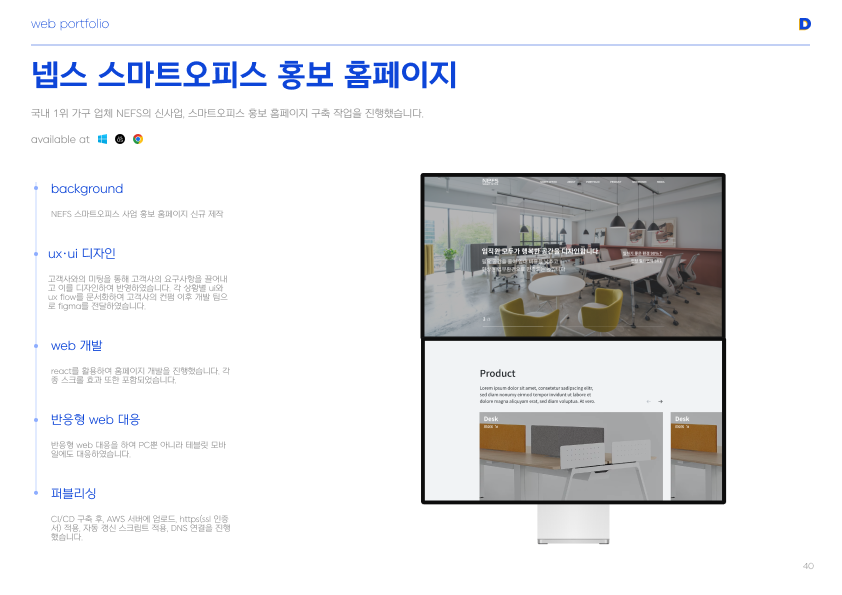This screenshot has height=595, width=842.
Task: Click the subtitle starting "국내 1위 가구 업체"
Action: click(227, 113)
